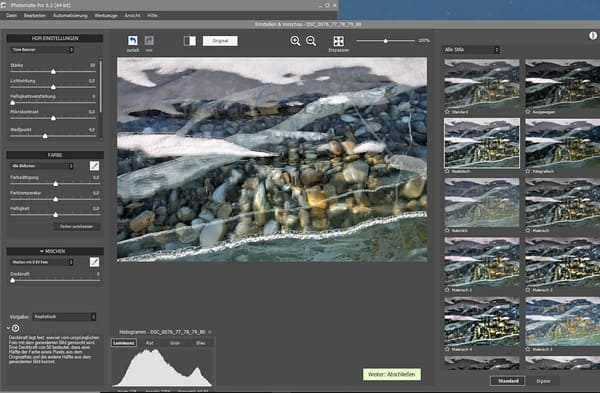
Task: Favorite the Standard preset via its star
Action: pos(447,112)
